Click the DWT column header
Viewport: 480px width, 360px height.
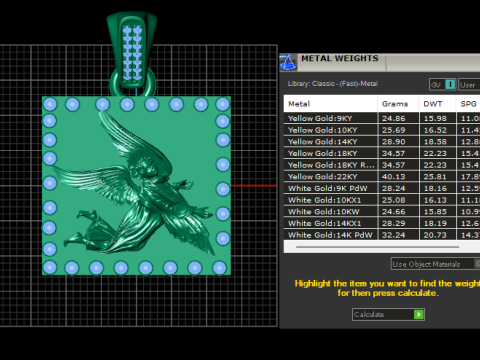[x=437, y=104]
